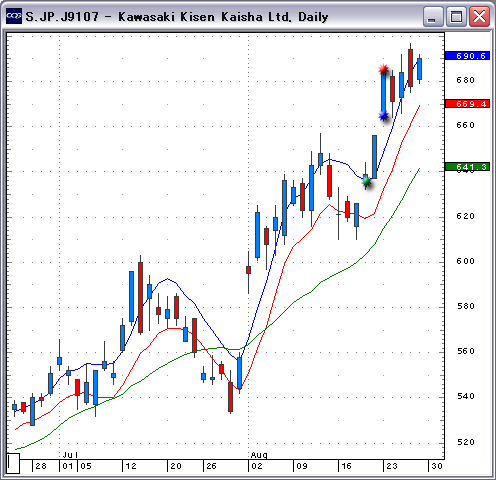Click the date label 26 on time axis

211,466
